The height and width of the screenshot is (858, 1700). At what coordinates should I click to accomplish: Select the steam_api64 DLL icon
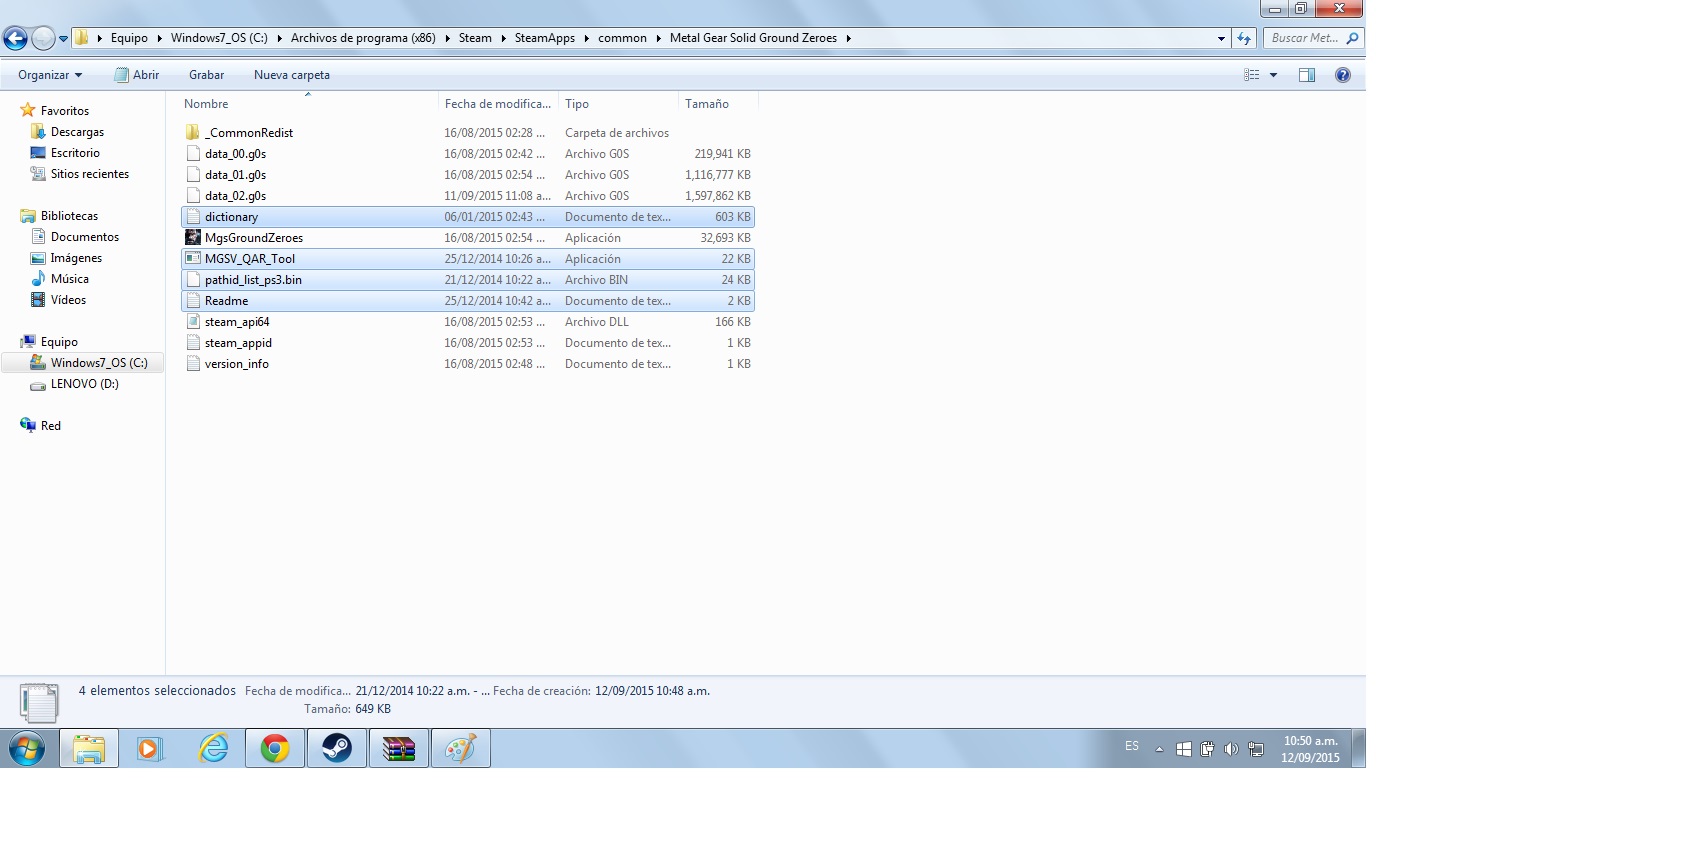pos(193,321)
